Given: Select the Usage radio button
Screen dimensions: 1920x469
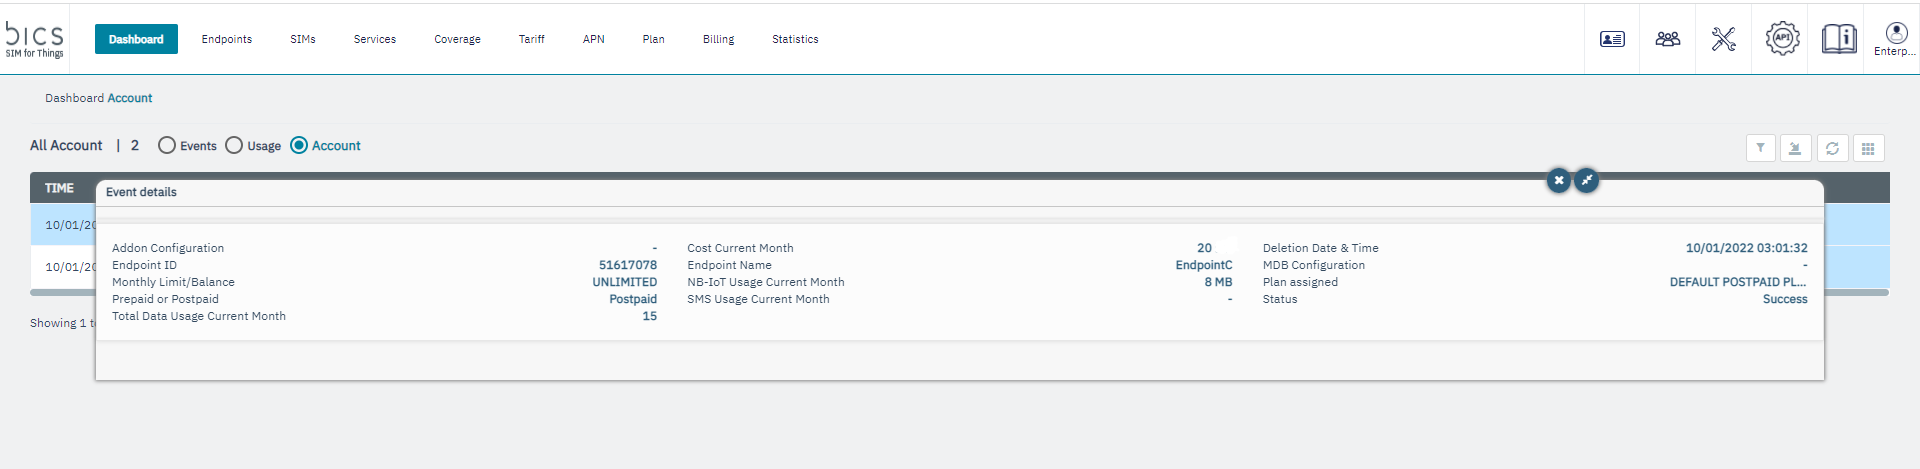Looking at the screenshot, I should click(x=234, y=146).
